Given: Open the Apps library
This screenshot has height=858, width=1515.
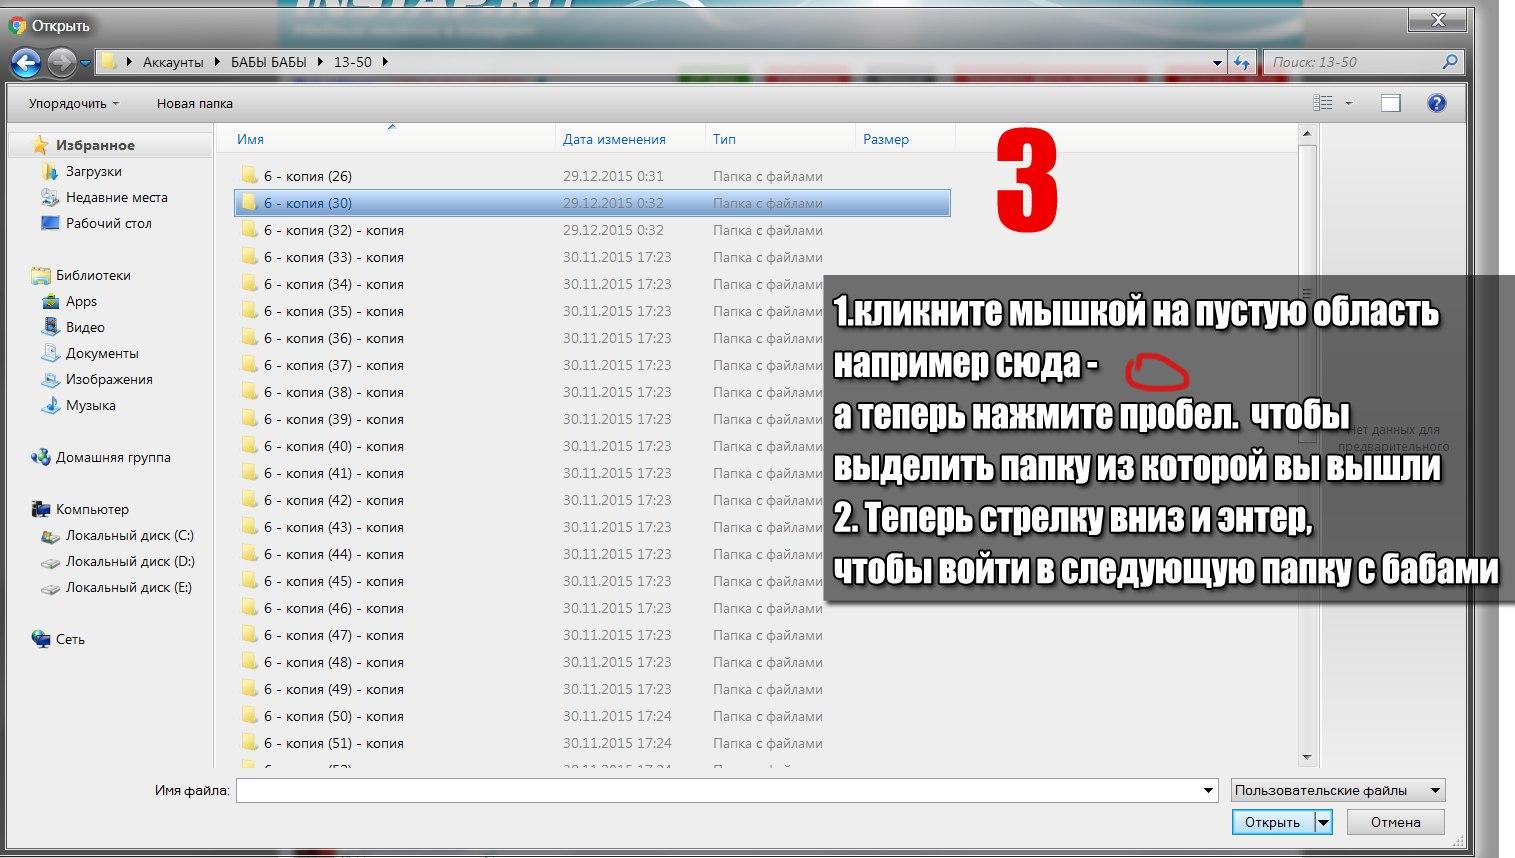Looking at the screenshot, I should (81, 301).
